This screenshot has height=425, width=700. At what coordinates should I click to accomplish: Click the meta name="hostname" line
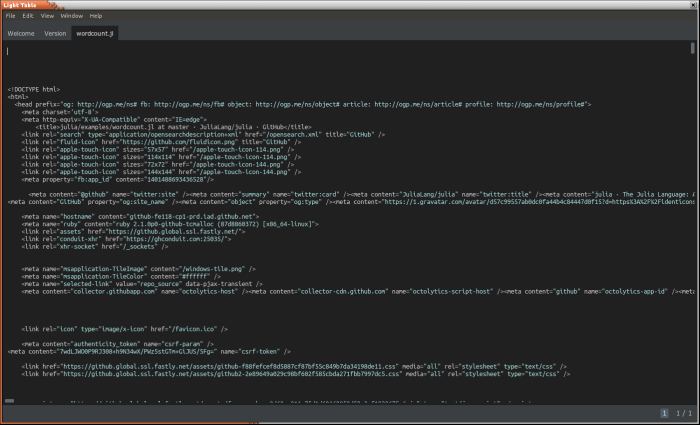click(140, 217)
